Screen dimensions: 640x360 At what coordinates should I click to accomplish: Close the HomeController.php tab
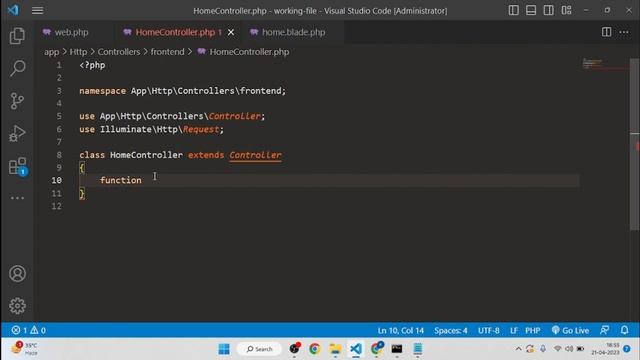pos(231,32)
